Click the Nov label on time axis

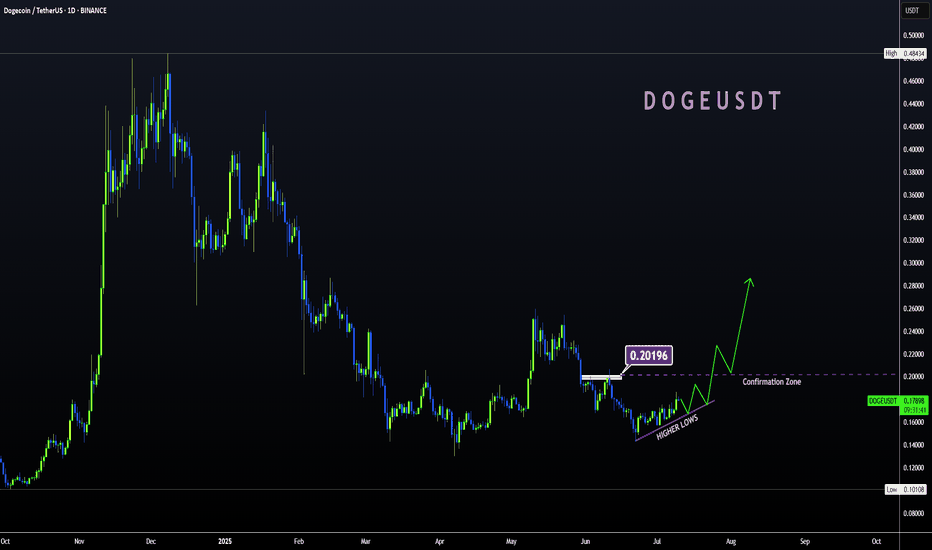[x=79, y=541]
